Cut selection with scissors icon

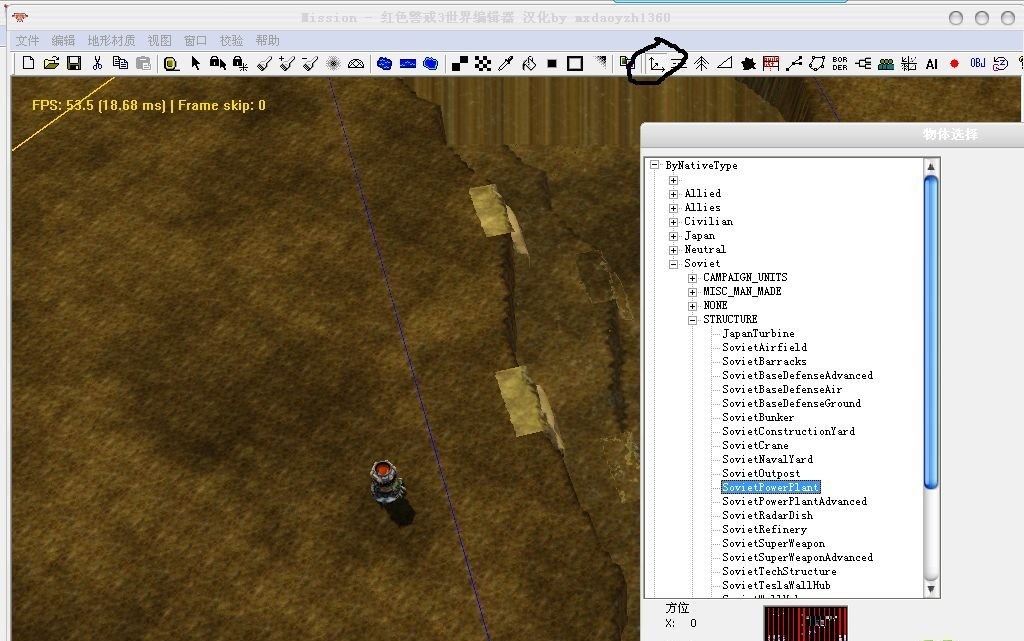97,63
